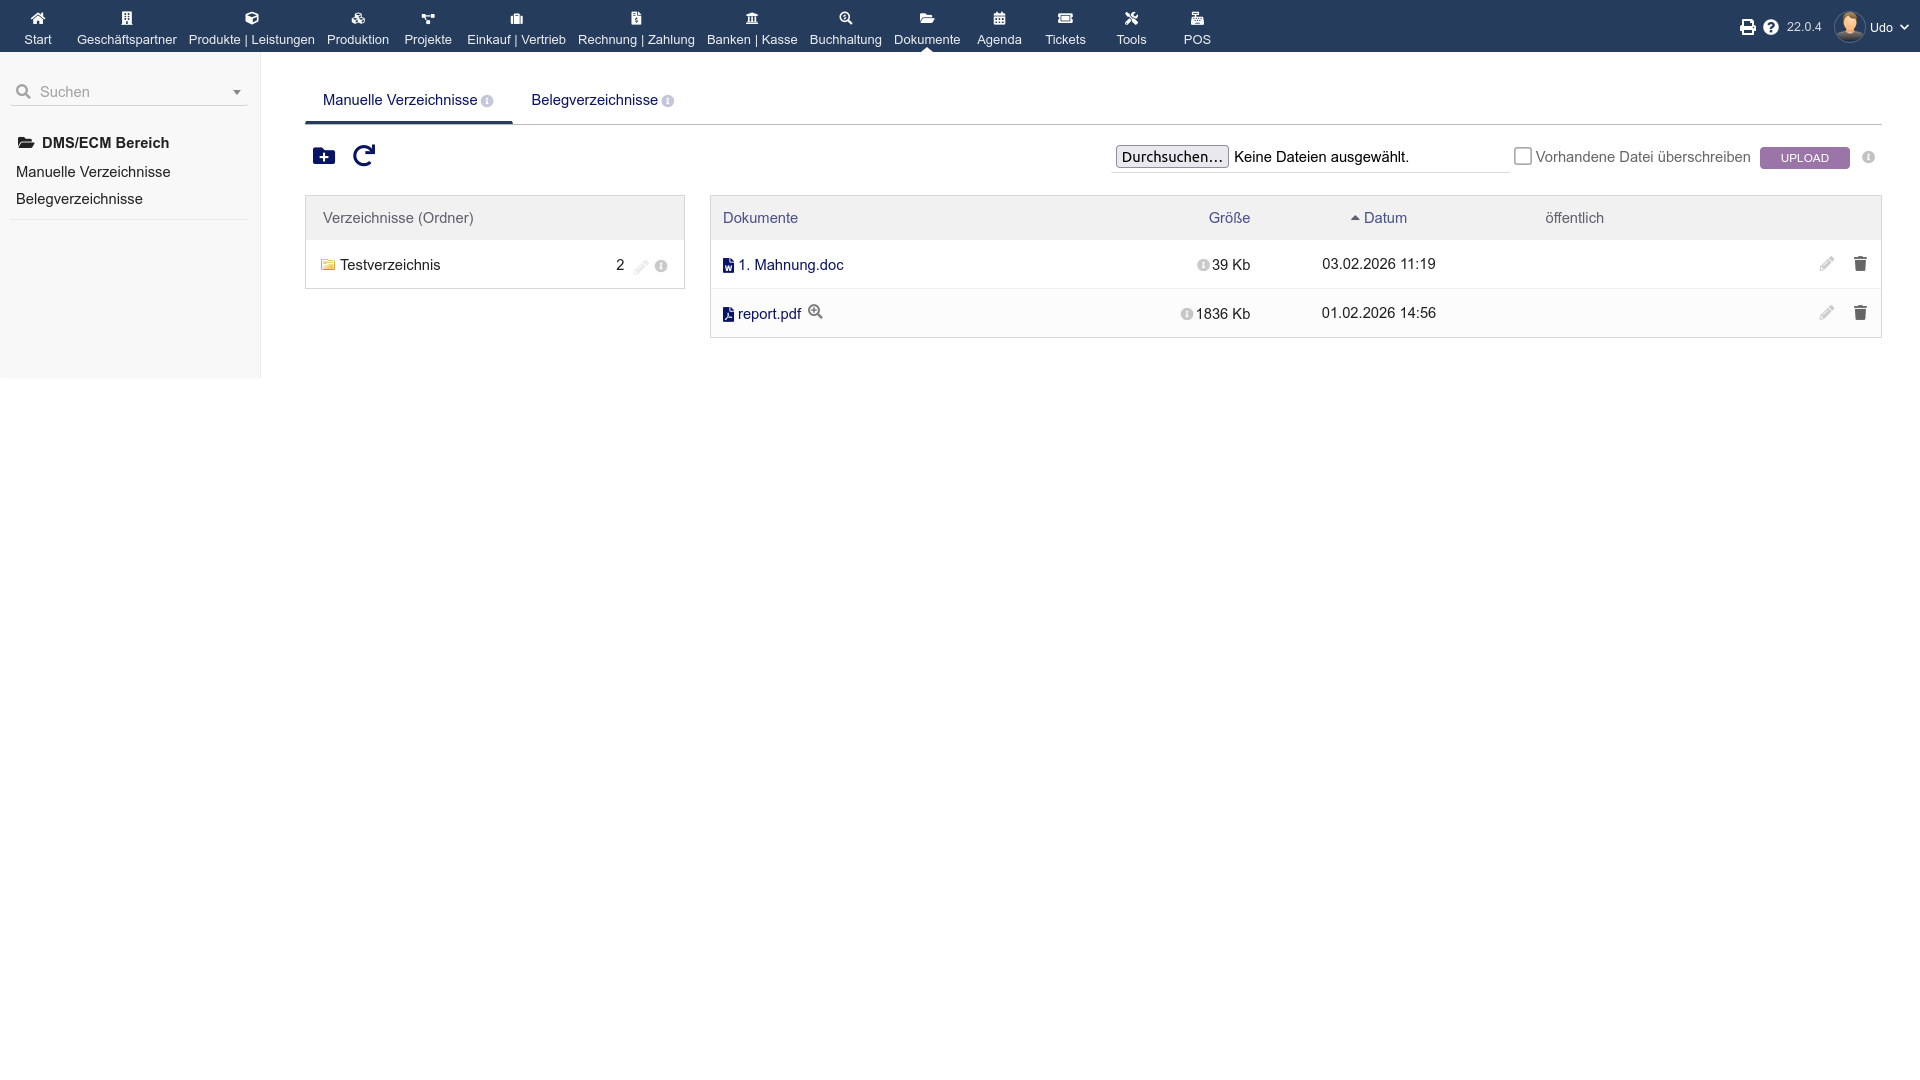Edit the report.pdf entry with pencil

coord(1826,313)
